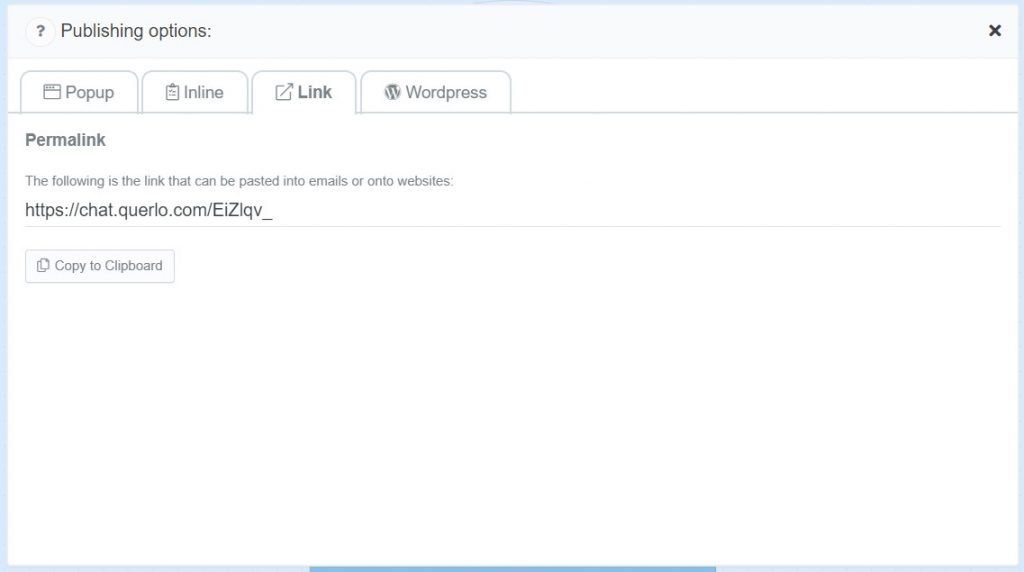
Task: Click the Permalink heading
Action: click(65, 140)
